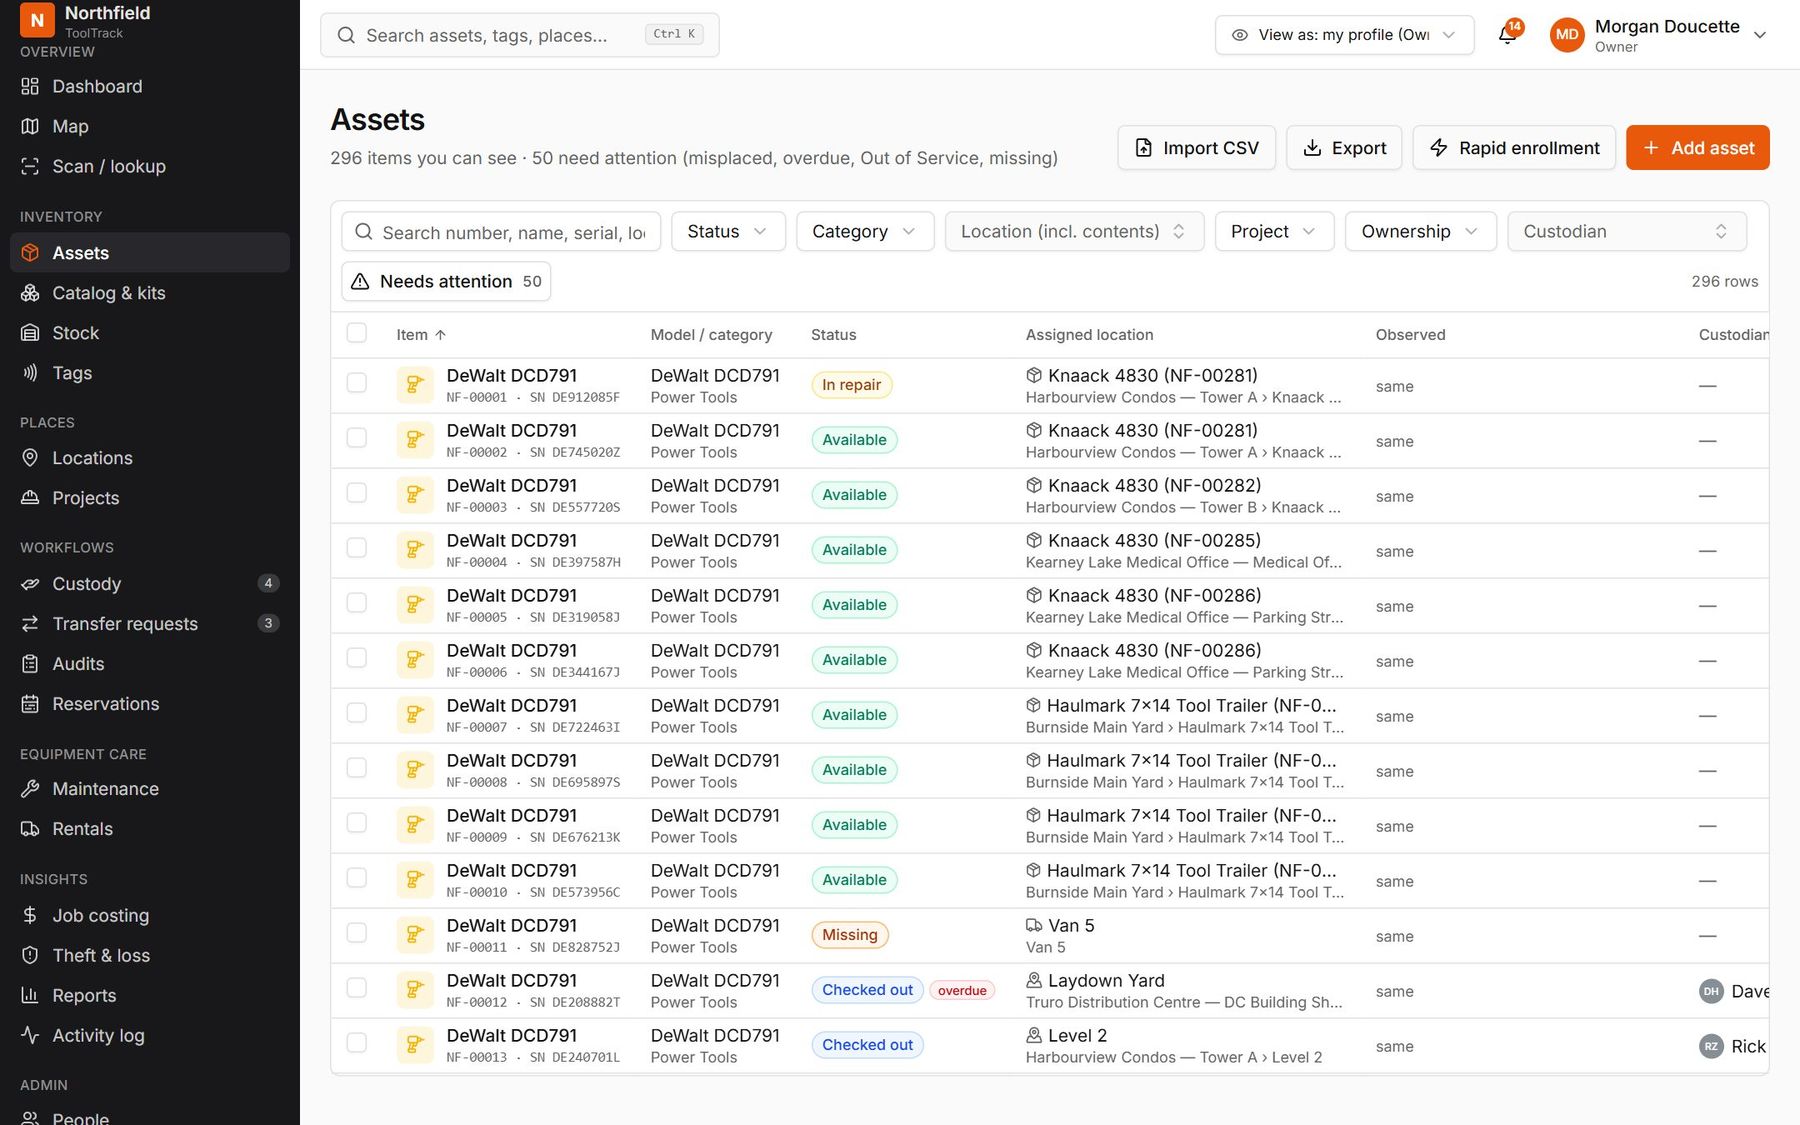Click the Tags sidebar icon
Viewport: 1800px width, 1125px height.
tap(30, 373)
